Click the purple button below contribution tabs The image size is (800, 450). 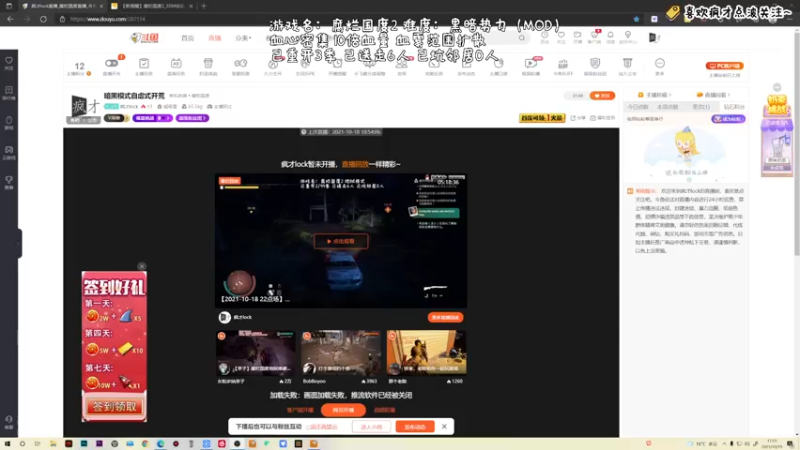(728, 119)
